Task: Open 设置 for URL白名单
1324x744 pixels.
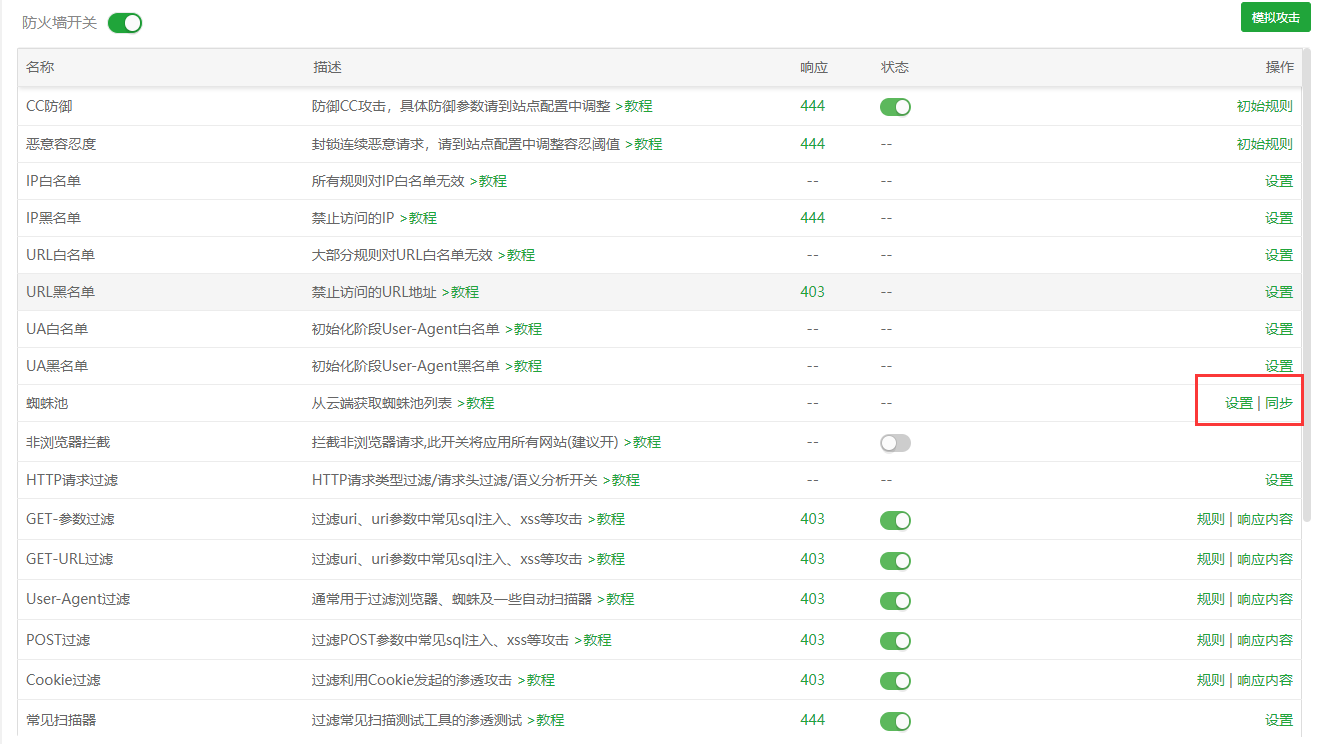Action: pyautogui.click(x=1279, y=255)
